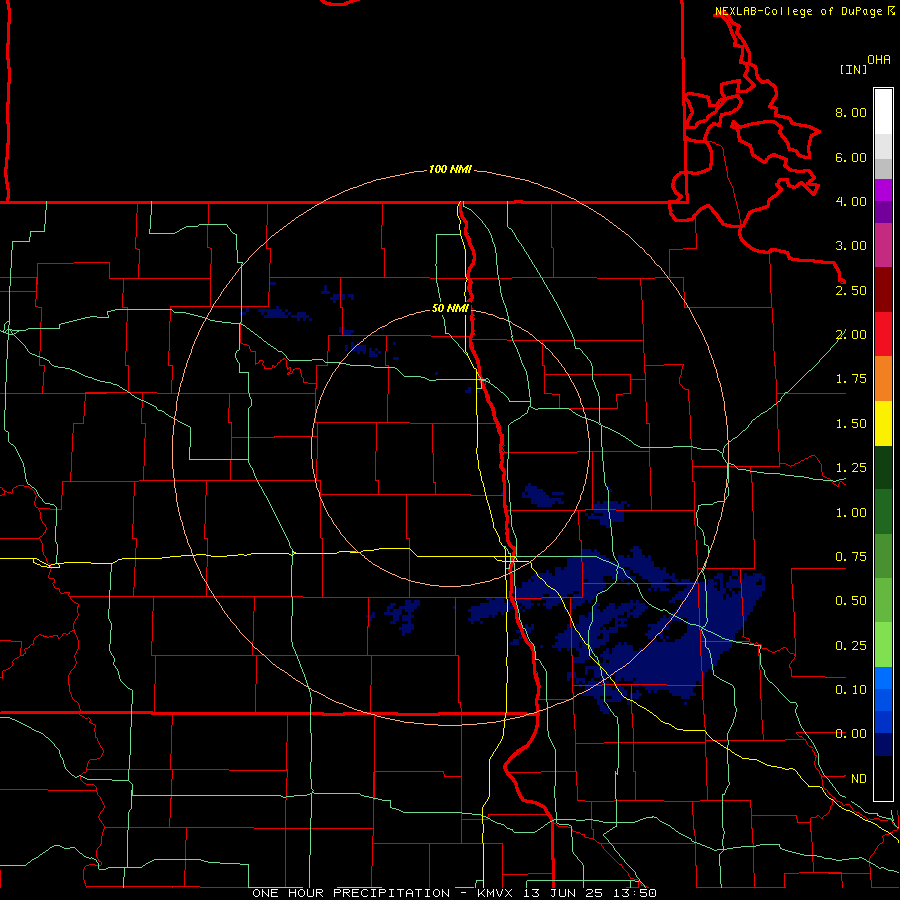Click the 3.00 legend value
The image size is (900, 900).
pos(851,246)
